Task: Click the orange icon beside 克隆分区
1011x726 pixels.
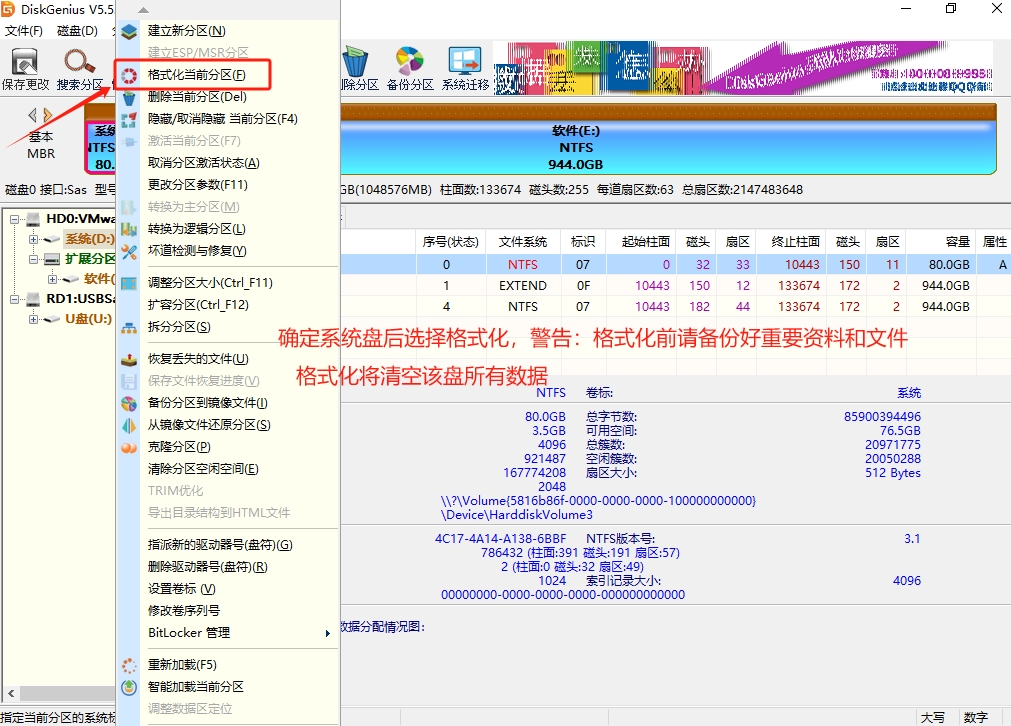Action: point(129,447)
